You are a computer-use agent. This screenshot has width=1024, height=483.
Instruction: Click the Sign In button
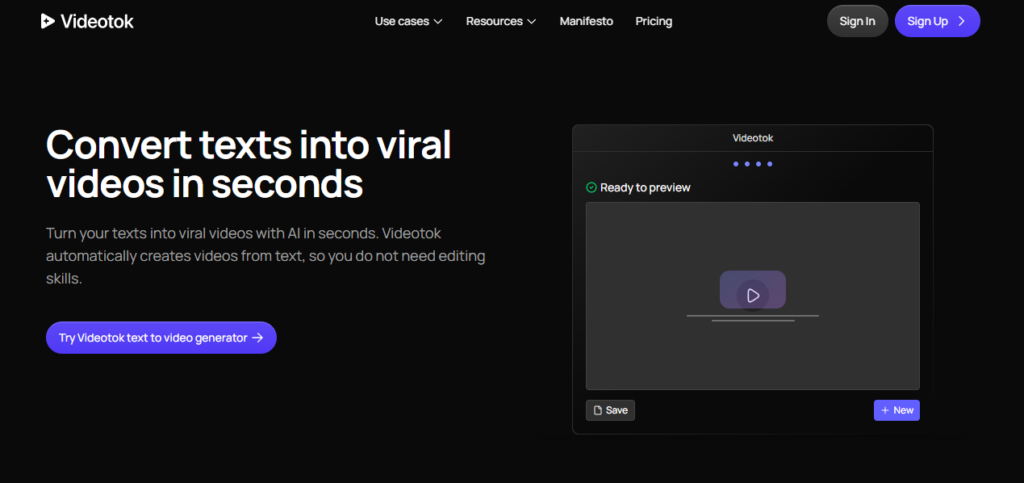click(857, 21)
